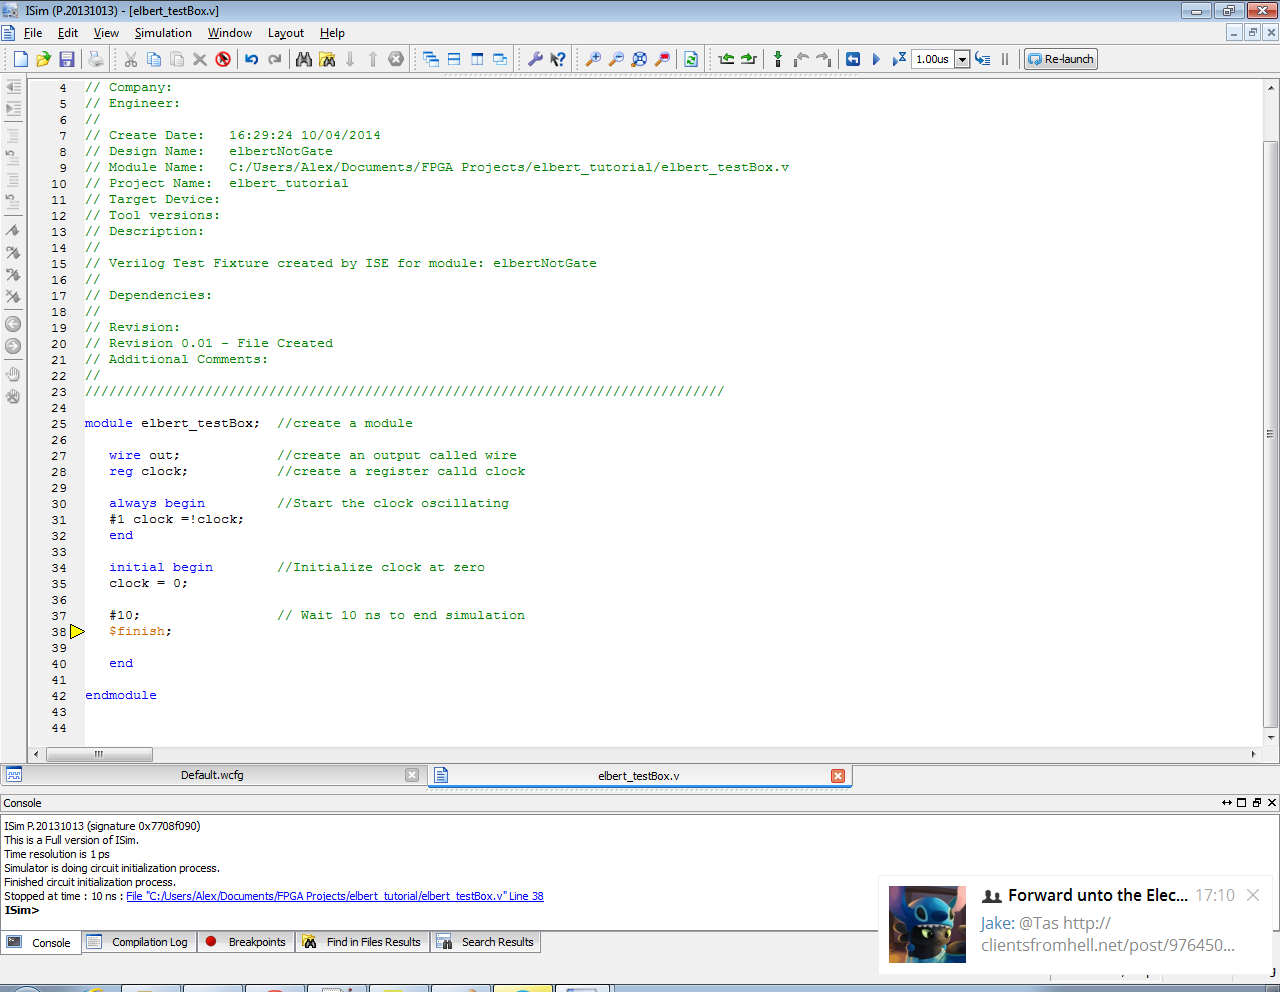This screenshot has width=1280, height=992.
Task: Click the ISim> console prompt
Action: click(22, 910)
